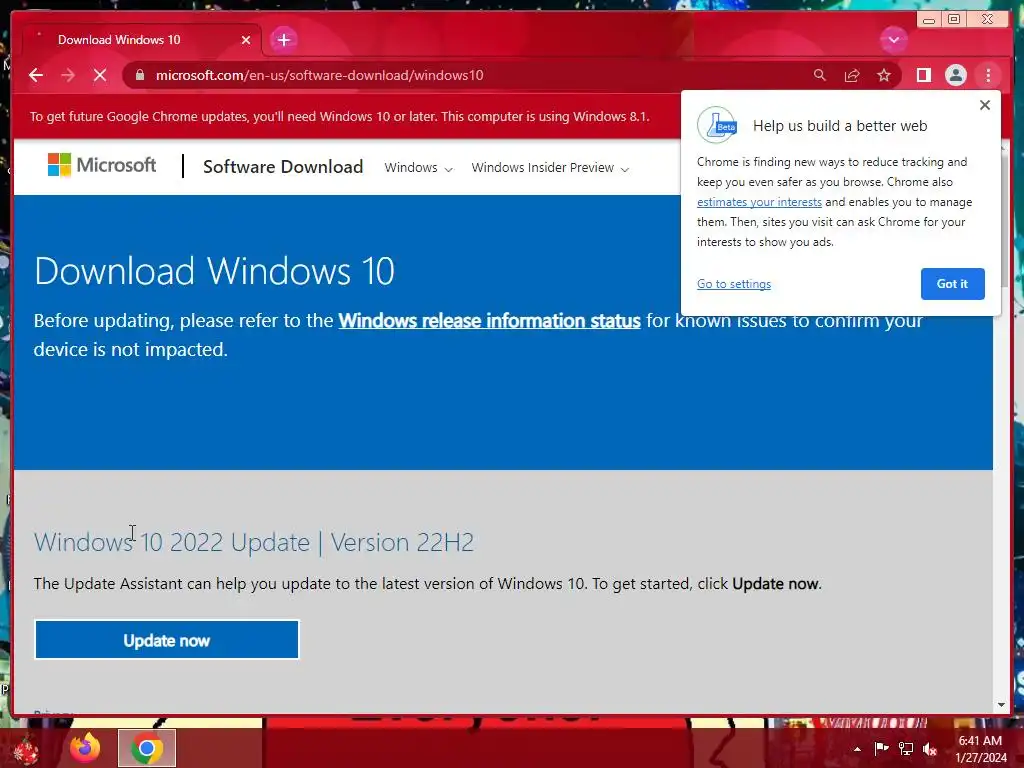Viewport: 1024px width, 768px height.
Task: Click the Start button ornament icon
Action: click(25, 749)
